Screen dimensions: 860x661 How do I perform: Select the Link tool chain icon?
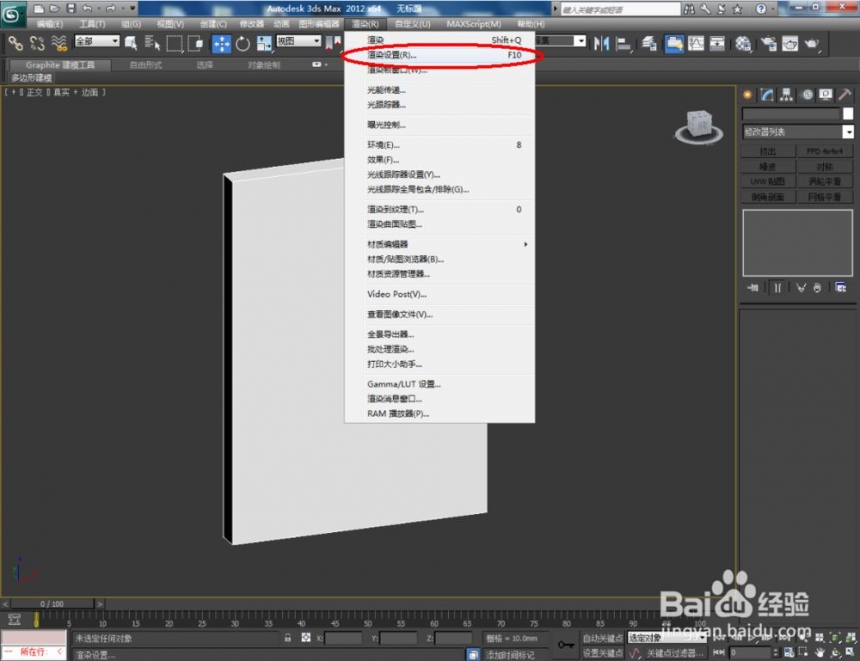pyautogui.click(x=15, y=43)
